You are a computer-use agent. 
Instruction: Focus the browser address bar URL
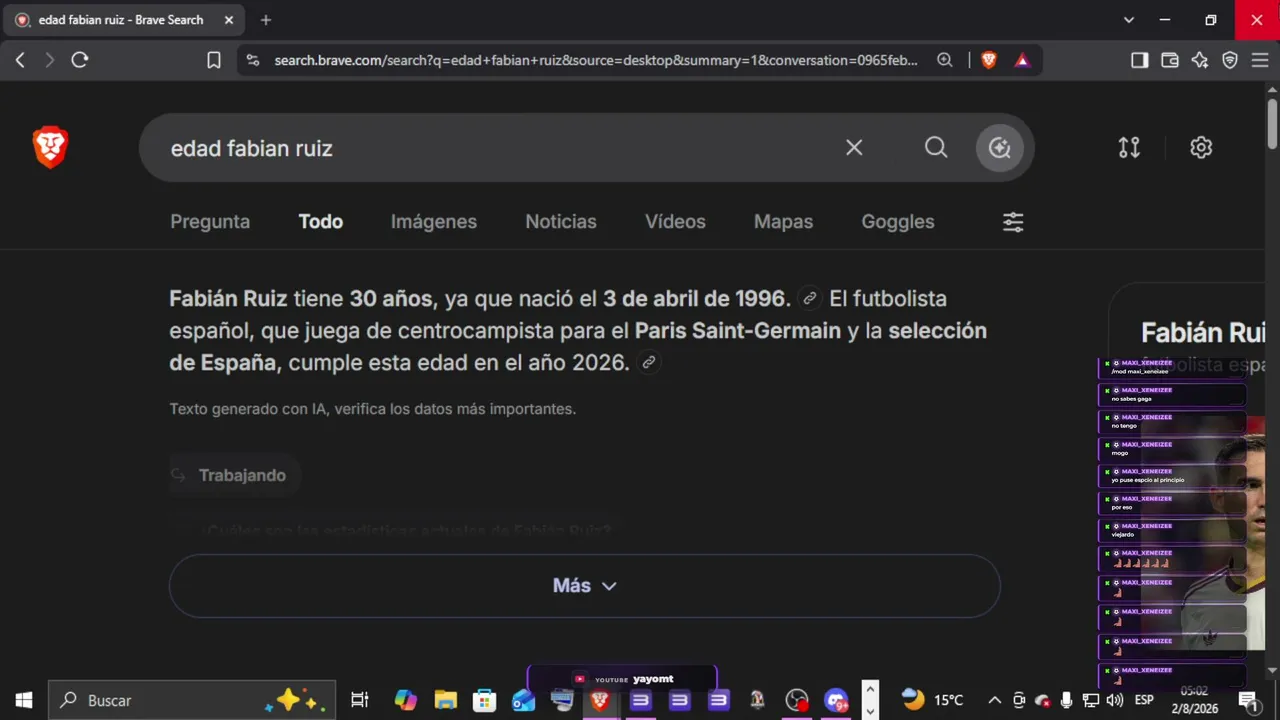[596, 60]
